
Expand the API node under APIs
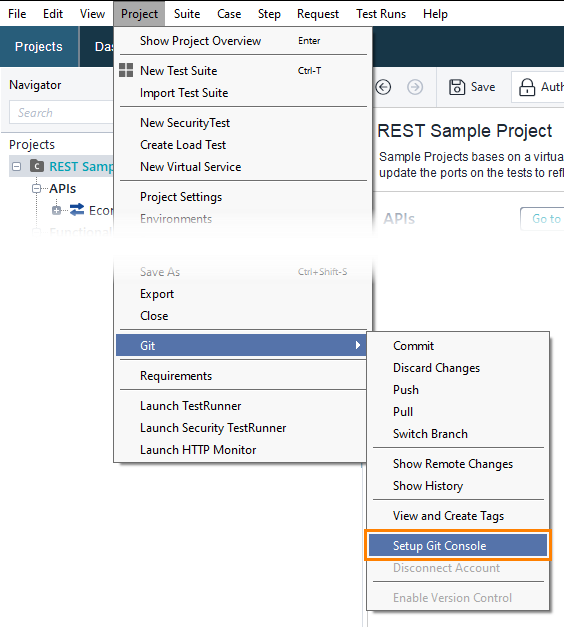coord(56,210)
